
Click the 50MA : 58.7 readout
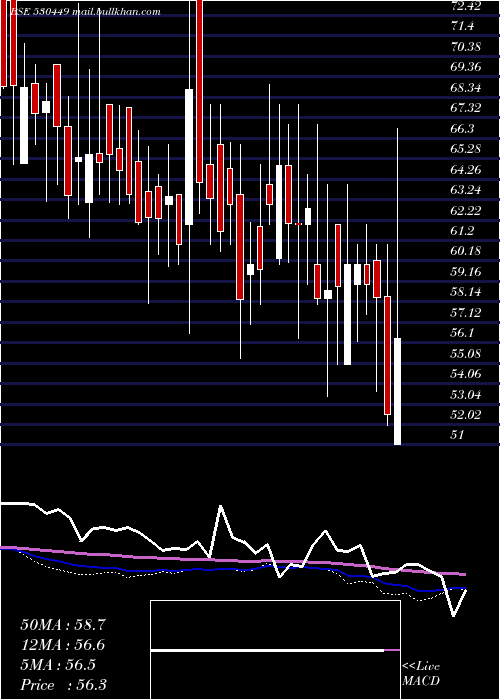(63, 625)
